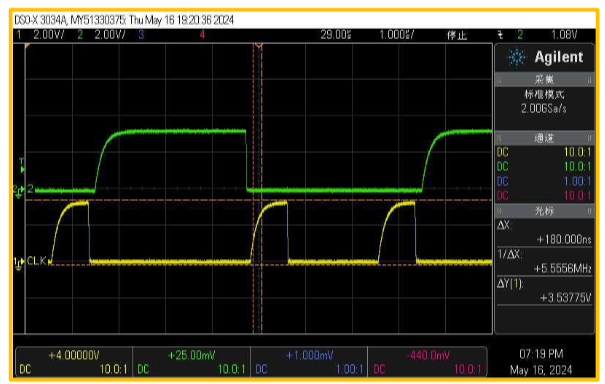Viewport: 605px width, 384px height.
Task: Click the cursor panel header grip icon
Action: coord(499,211)
